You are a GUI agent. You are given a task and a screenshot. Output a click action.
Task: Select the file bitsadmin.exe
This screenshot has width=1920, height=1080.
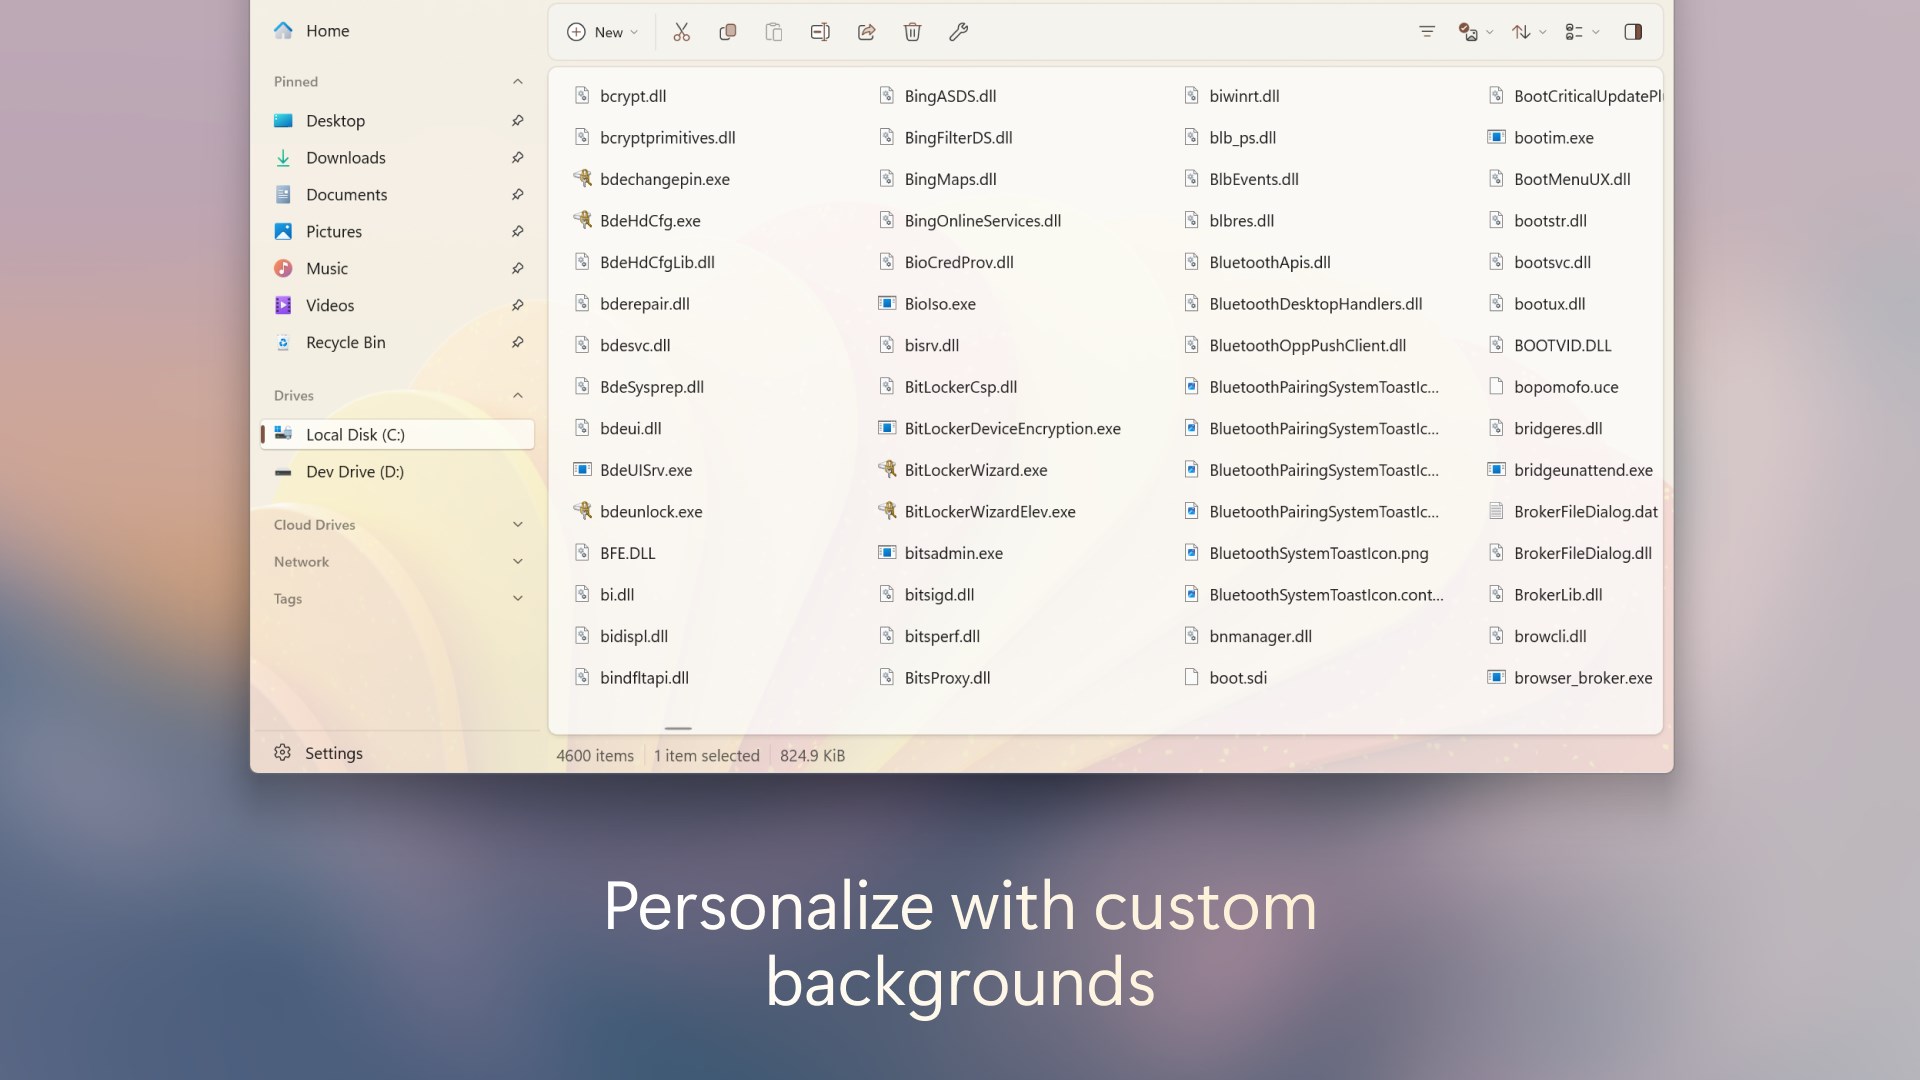click(951, 552)
